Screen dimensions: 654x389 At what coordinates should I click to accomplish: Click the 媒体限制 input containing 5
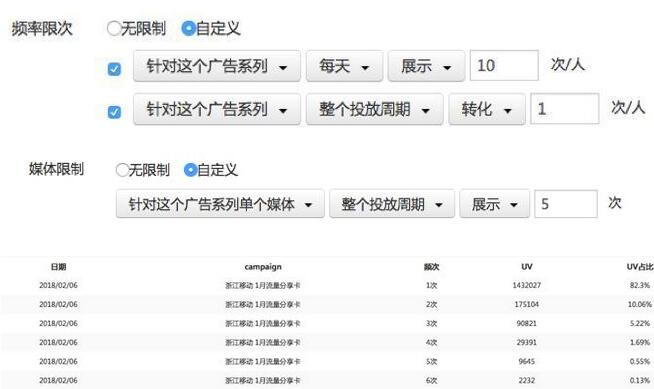(x=566, y=204)
